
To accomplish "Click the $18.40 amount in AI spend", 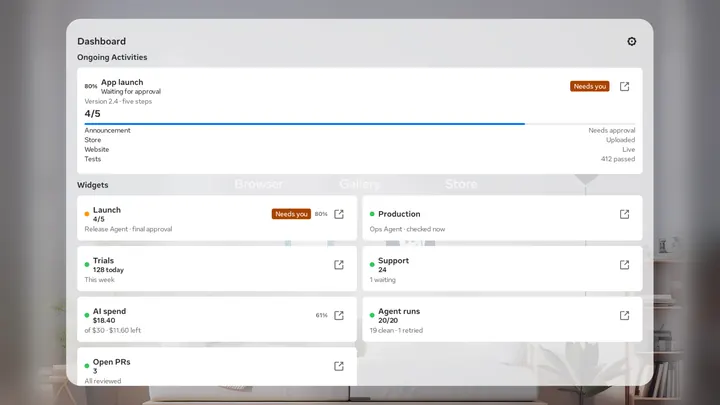I will pyautogui.click(x=104, y=321).
